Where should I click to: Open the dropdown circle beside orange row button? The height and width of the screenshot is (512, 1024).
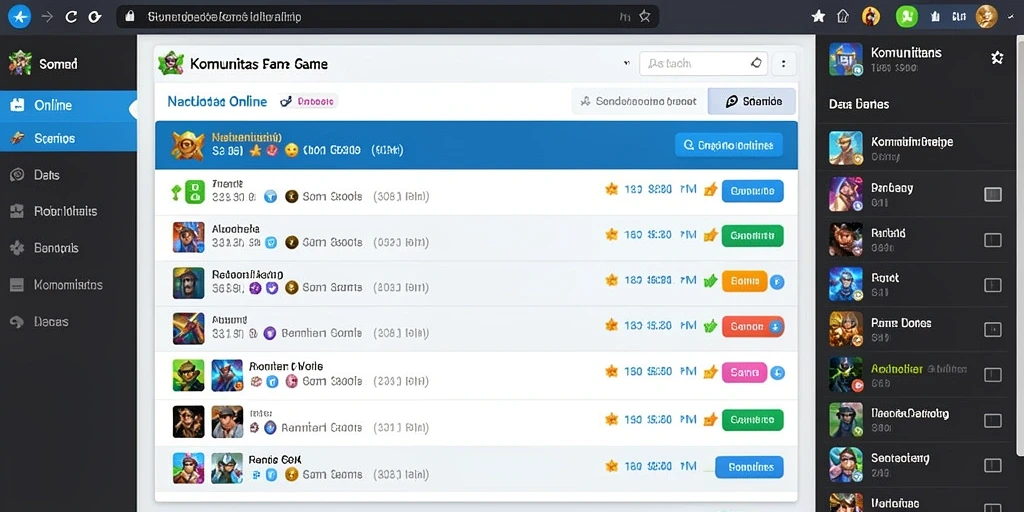coord(776,282)
